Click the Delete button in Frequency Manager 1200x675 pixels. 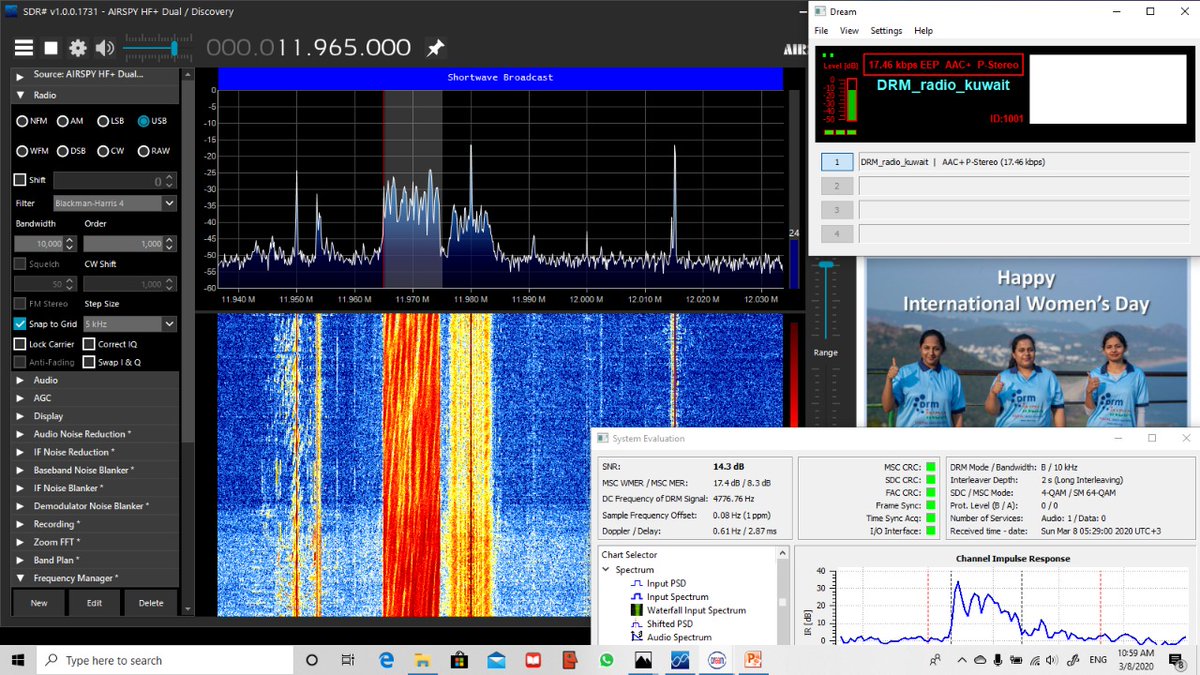tap(151, 603)
